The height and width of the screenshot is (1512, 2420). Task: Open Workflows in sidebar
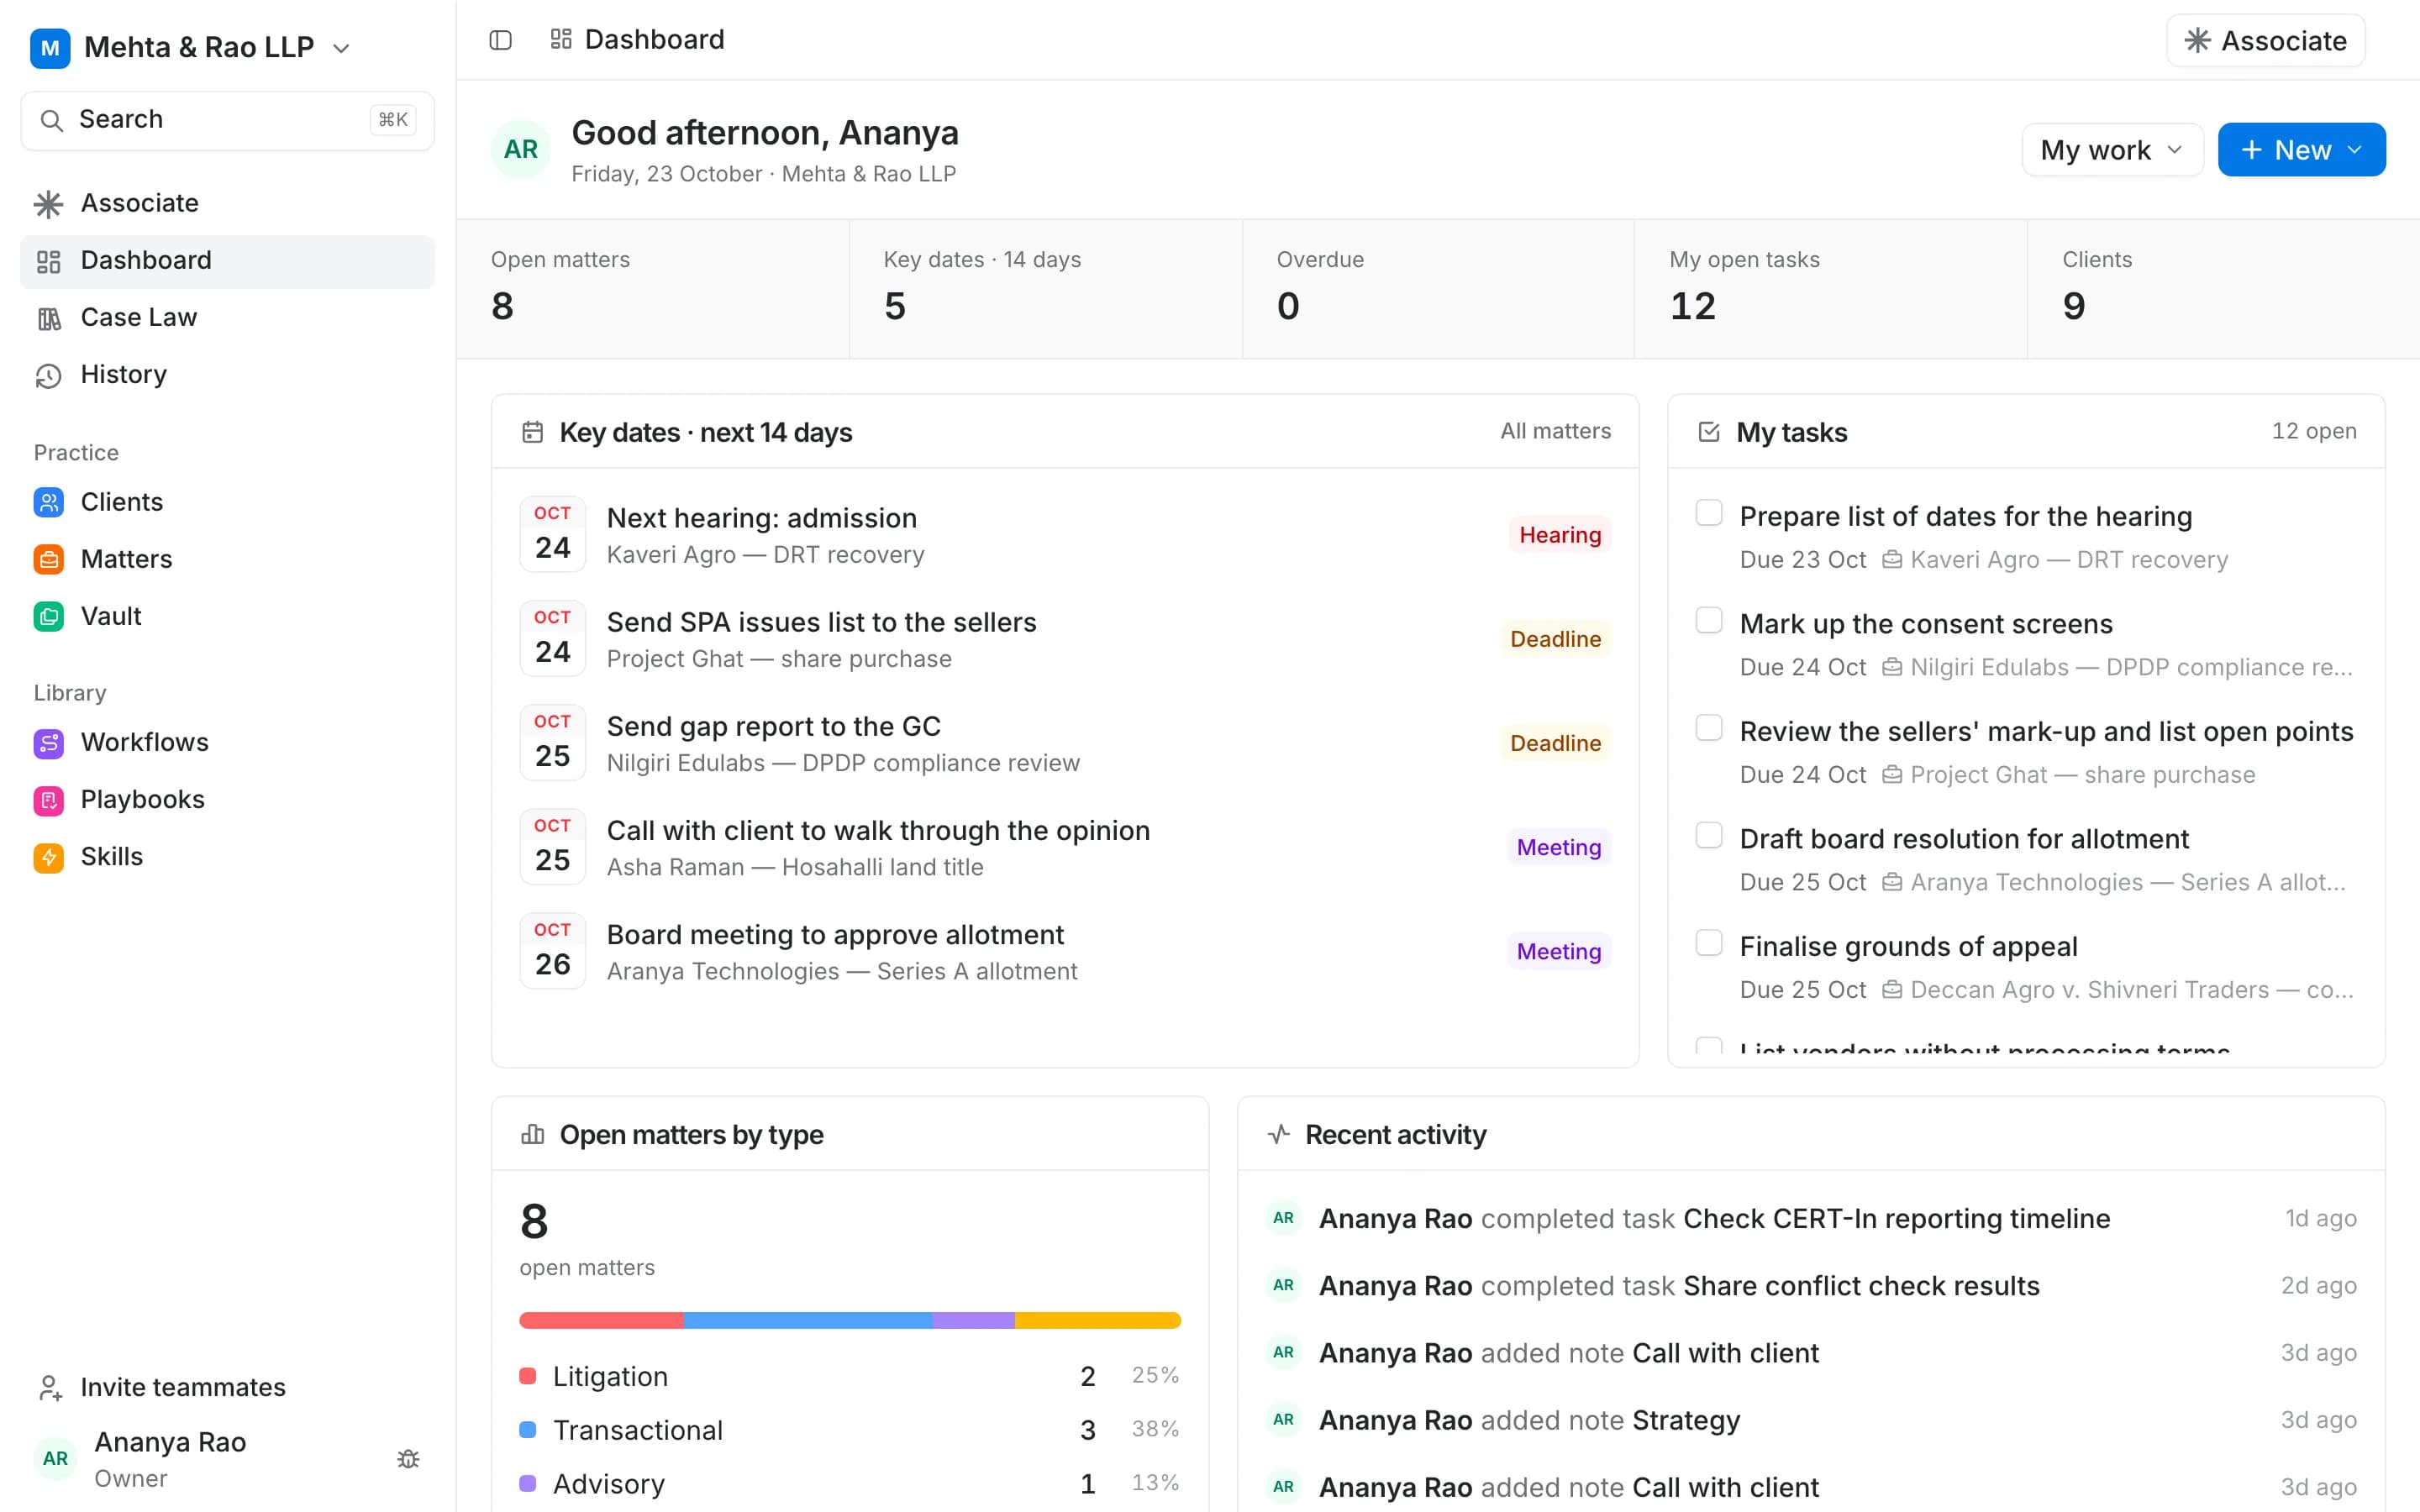click(228, 743)
